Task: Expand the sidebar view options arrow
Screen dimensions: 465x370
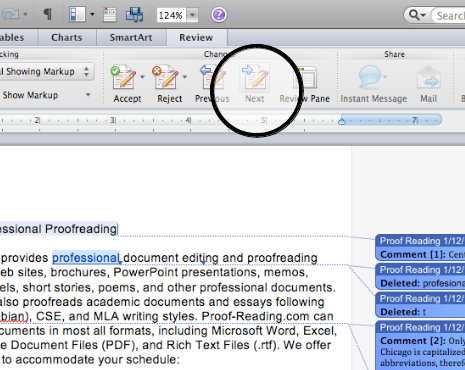Action: [92, 15]
